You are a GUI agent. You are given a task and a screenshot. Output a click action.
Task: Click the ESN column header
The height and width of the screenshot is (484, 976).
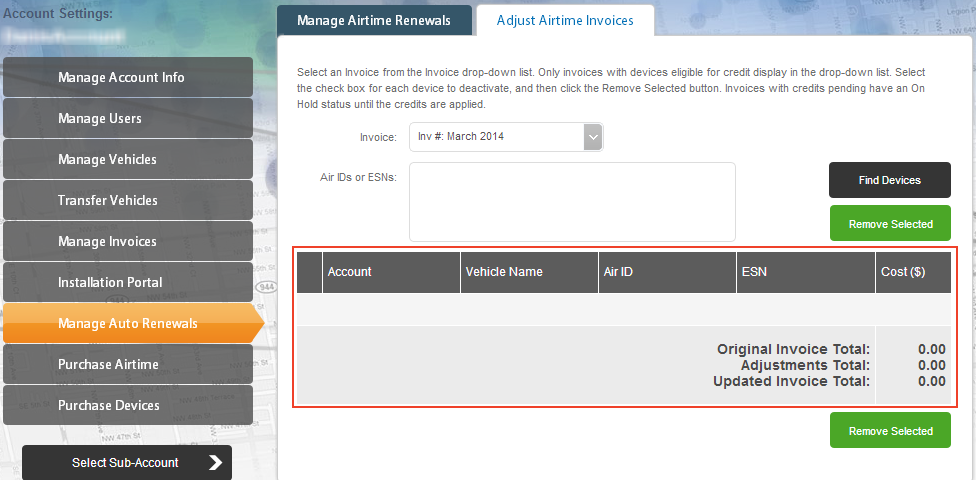pyautogui.click(x=806, y=272)
